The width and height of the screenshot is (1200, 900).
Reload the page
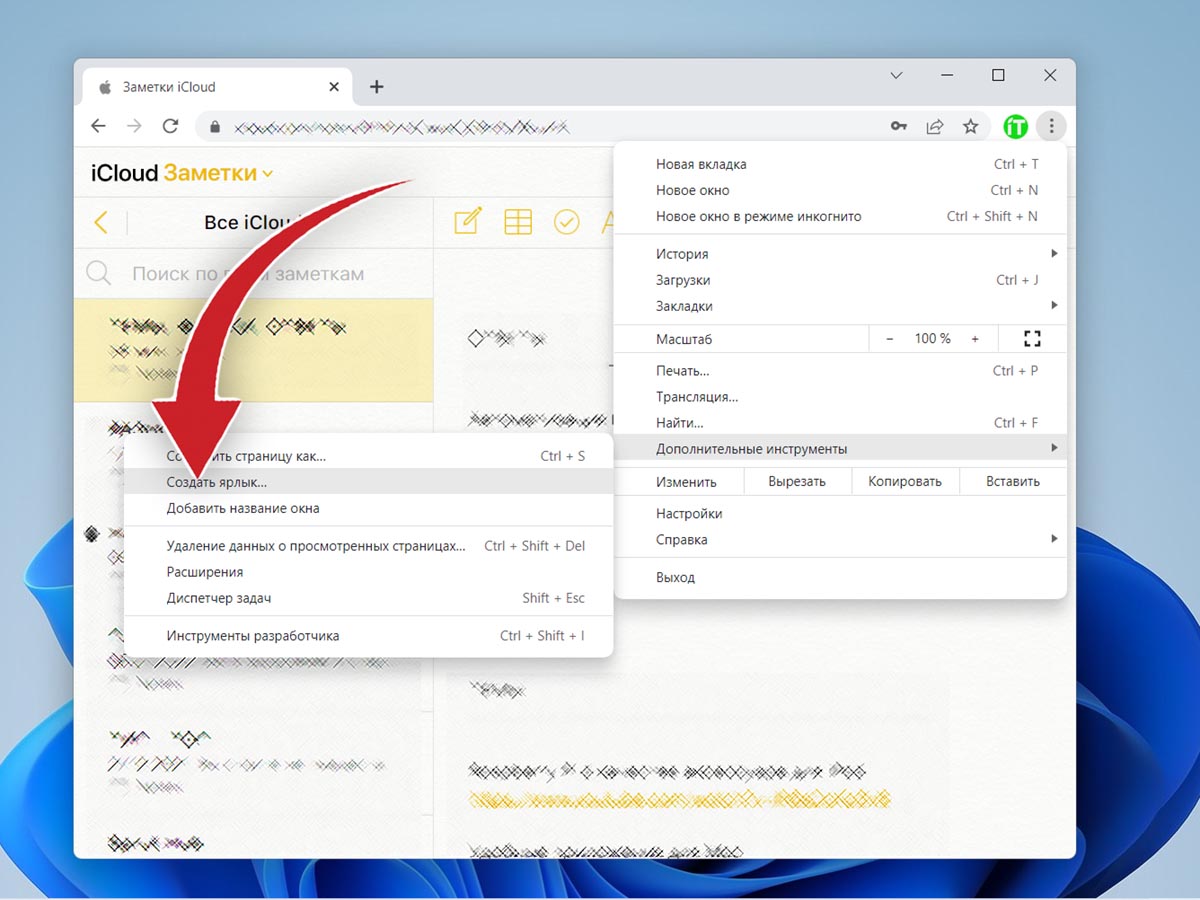tap(170, 126)
